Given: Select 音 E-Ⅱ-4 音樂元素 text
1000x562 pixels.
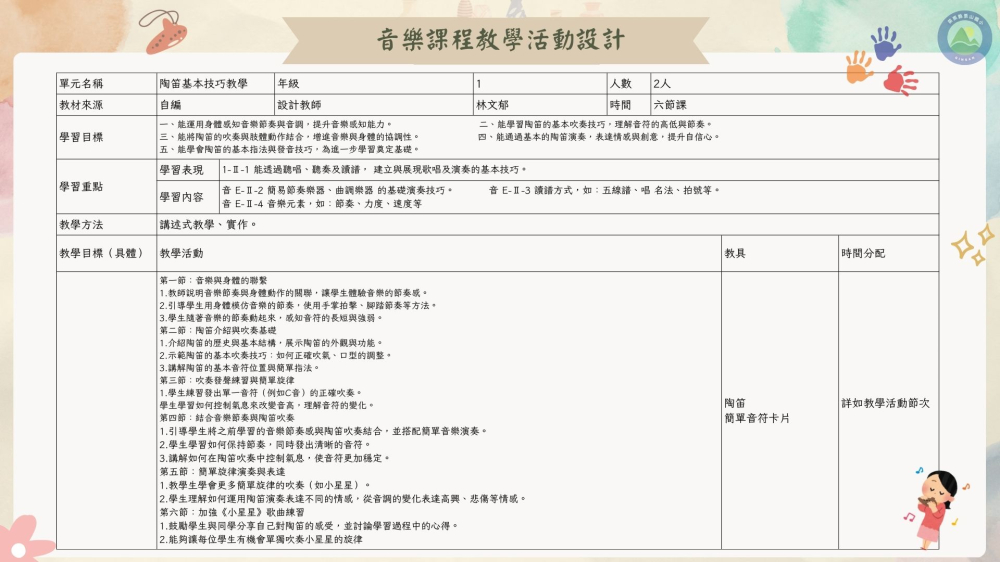Looking at the screenshot, I should [321, 204].
